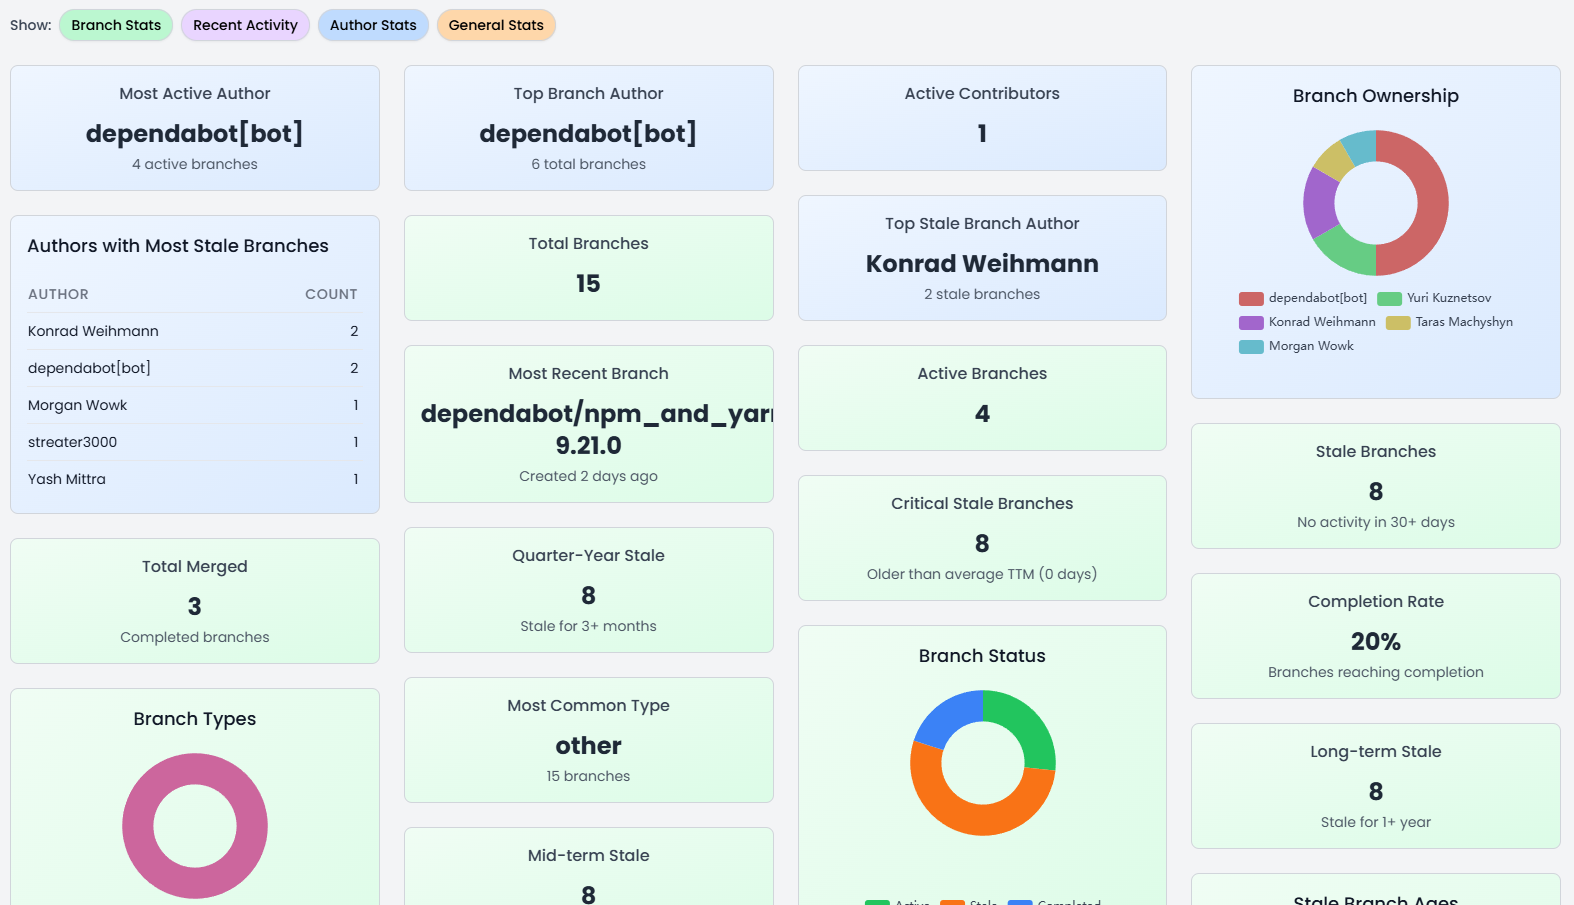Image resolution: width=1574 pixels, height=905 pixels.
Task: Select the Morgan Wowk table row
Action: click(193, 405)
